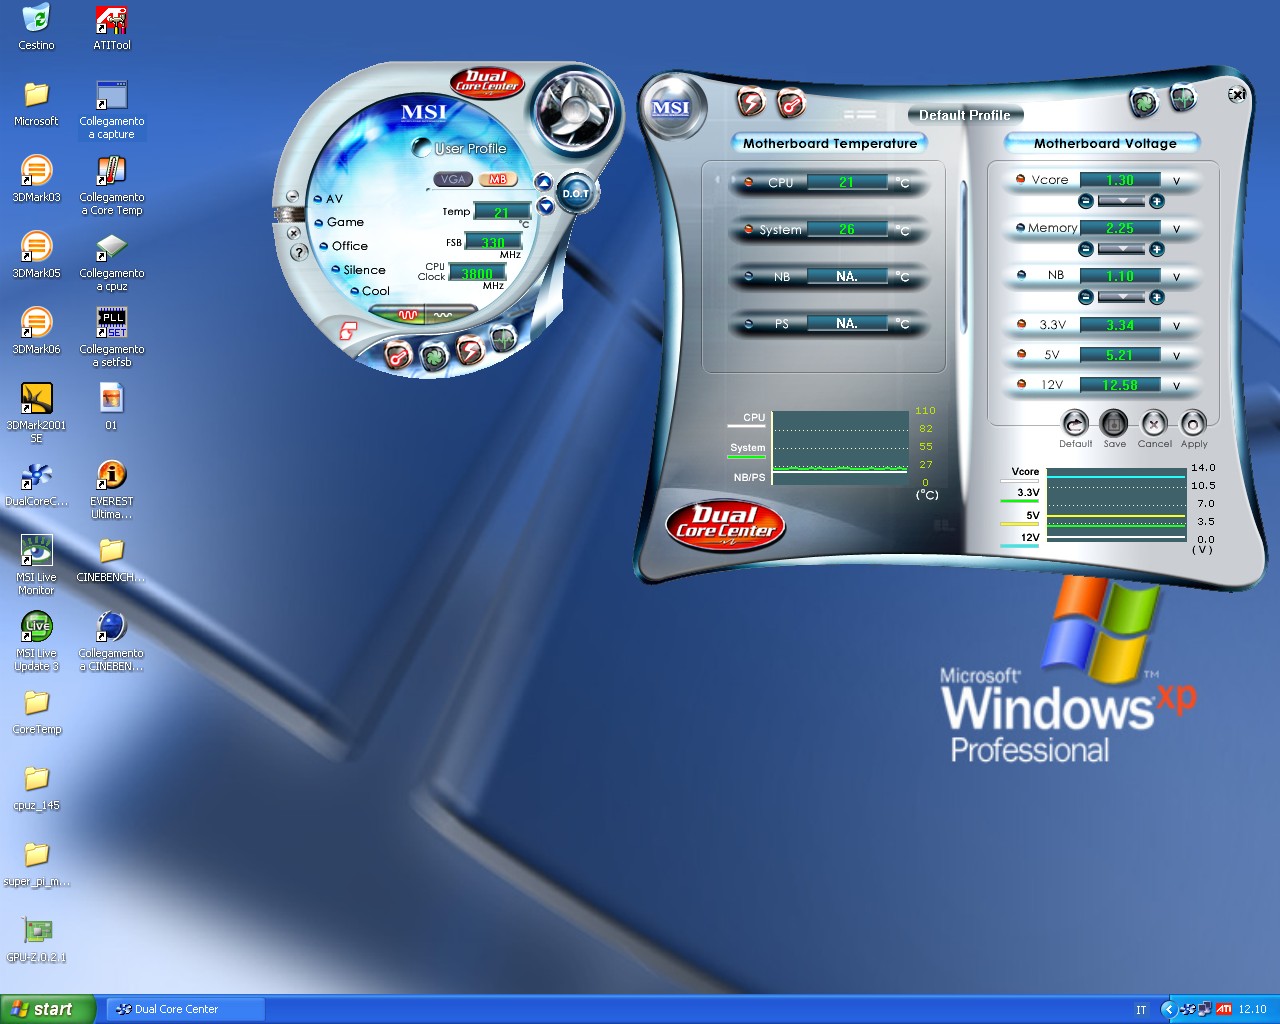Enable the User Profile option

(x=419, y=148)
